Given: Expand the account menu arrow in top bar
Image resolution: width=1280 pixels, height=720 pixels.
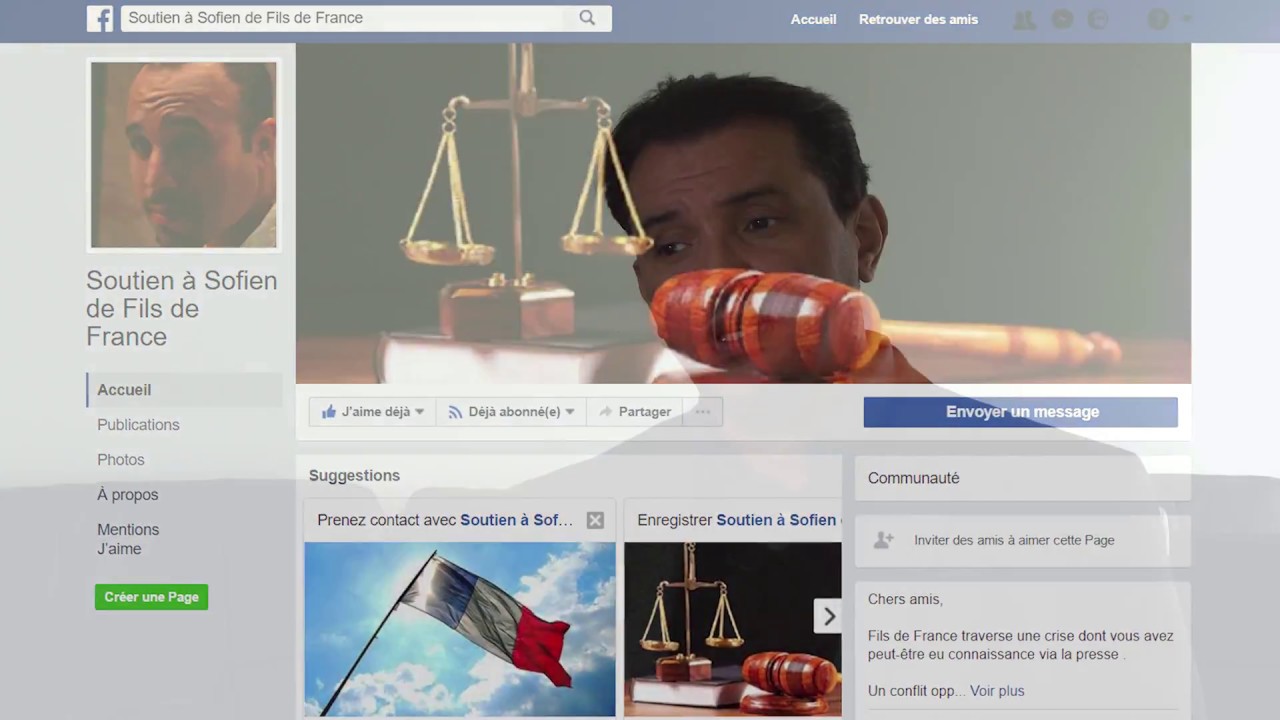Looking at the screenshot, I should pyautogui.click(x=1187, y=19).
